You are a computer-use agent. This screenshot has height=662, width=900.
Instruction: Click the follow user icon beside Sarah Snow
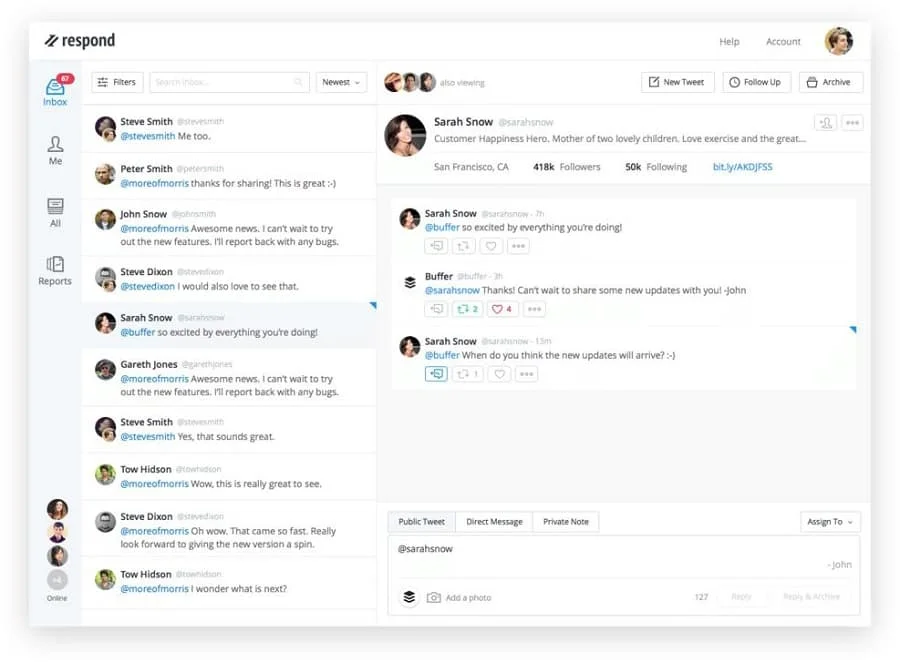click(825, 123)
